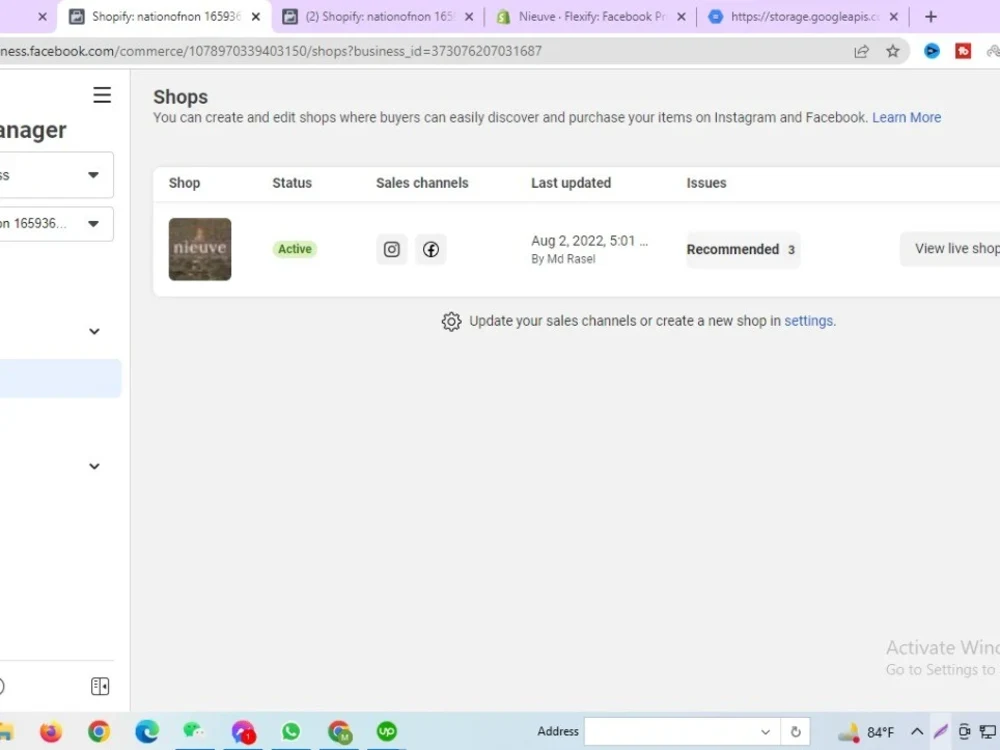Click the Shop column header
The height and width of the screenshot is (750, 1000).
pyautogui.click(x=184, y=183)
